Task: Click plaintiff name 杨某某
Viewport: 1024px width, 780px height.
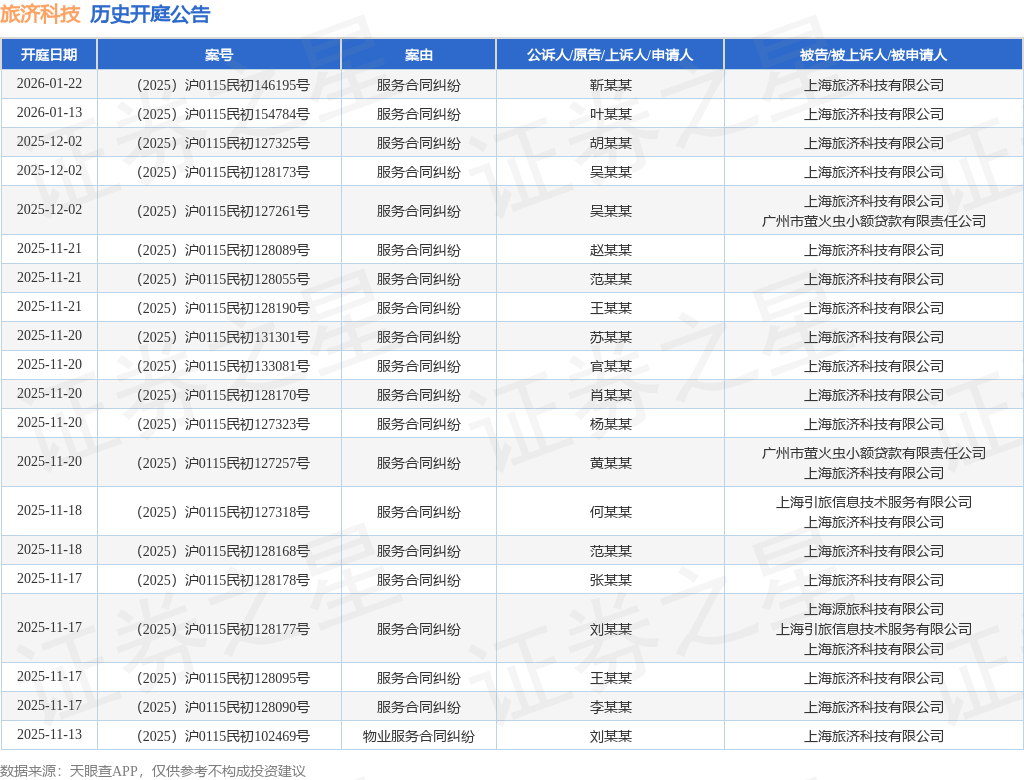Action: coord(611,424)
